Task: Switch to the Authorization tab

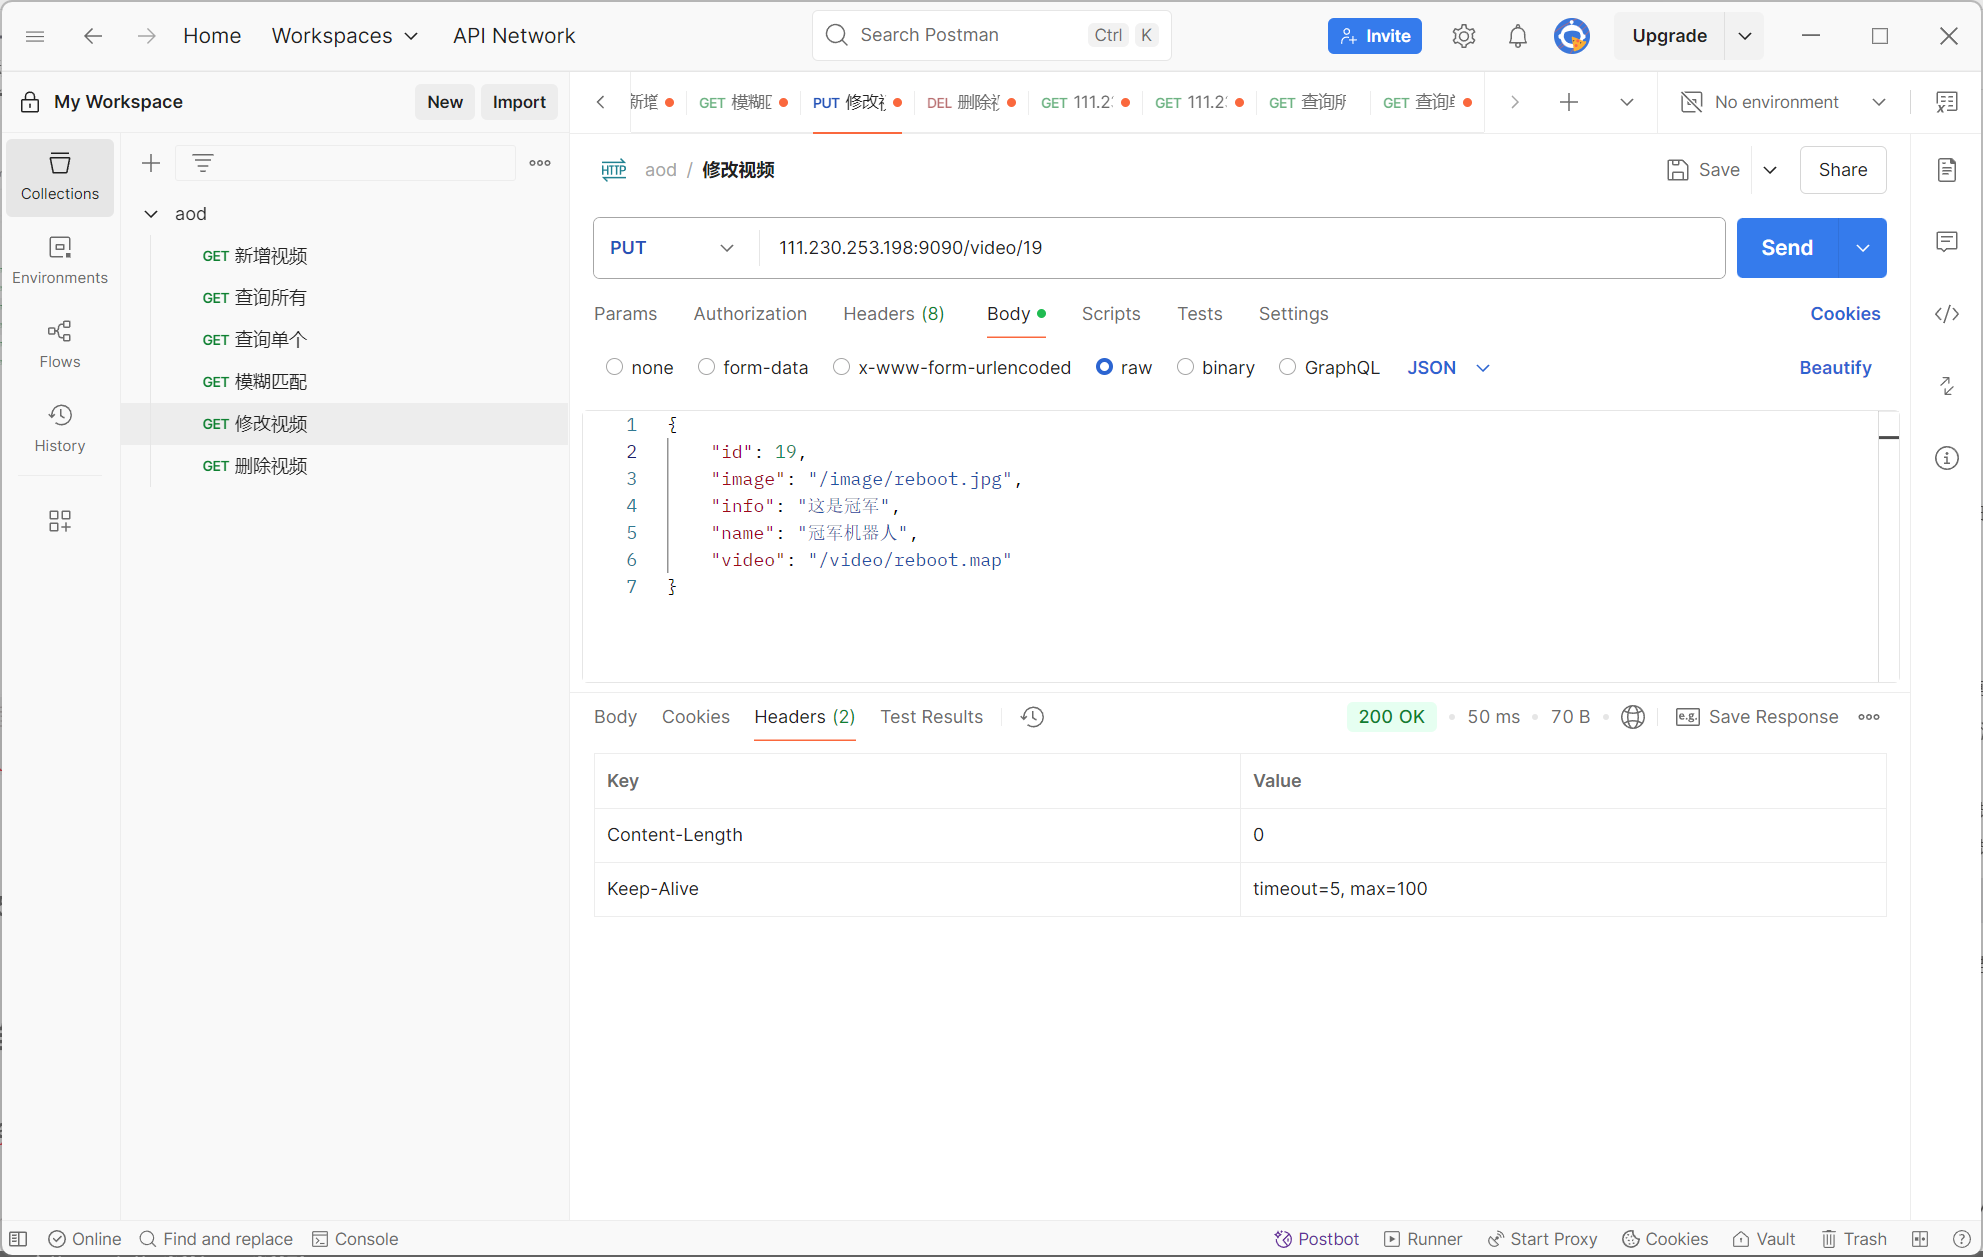Action: pyautogui.click(x=749, y=314)
